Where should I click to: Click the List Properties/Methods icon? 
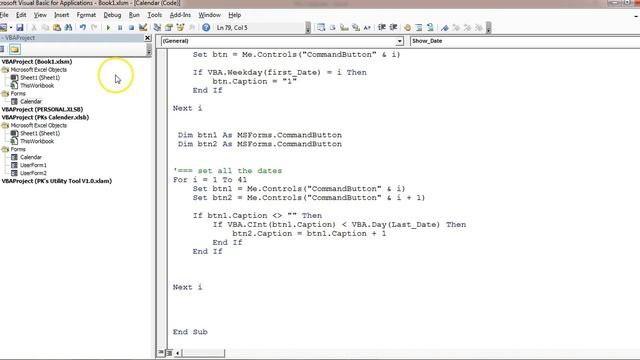[321, 27]
